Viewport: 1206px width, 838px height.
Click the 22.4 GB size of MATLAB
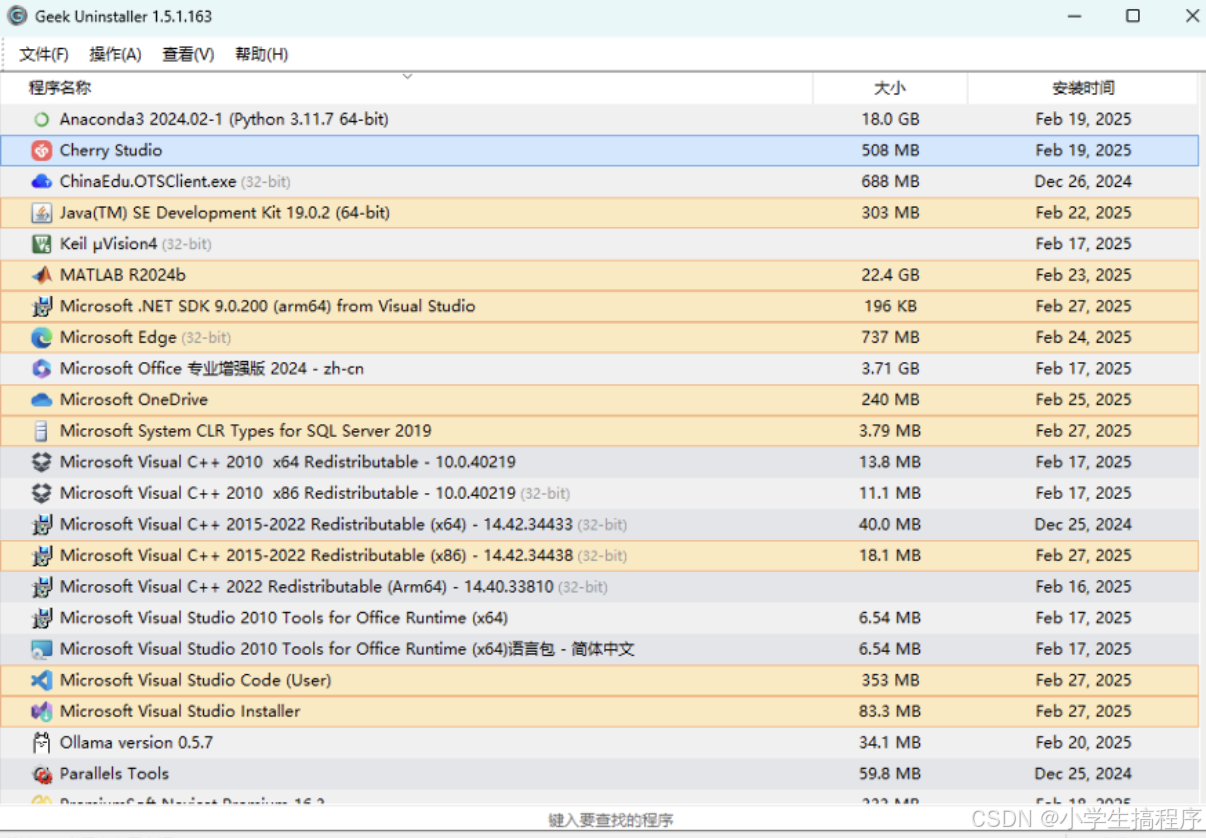(x=890, y=275)
